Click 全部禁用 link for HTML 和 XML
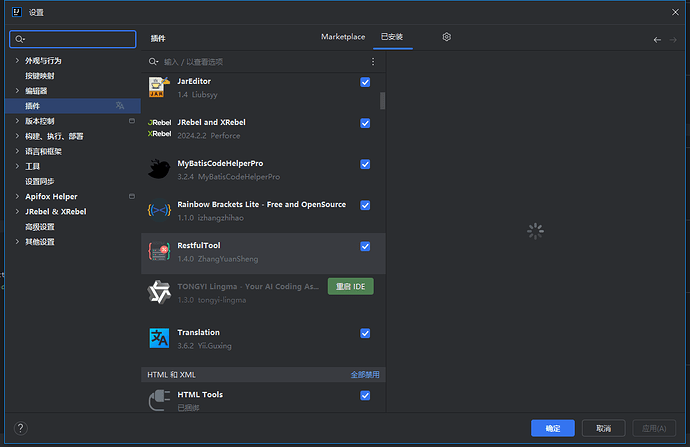Screen dimensions: 690x447 click(x=365, y=374)
